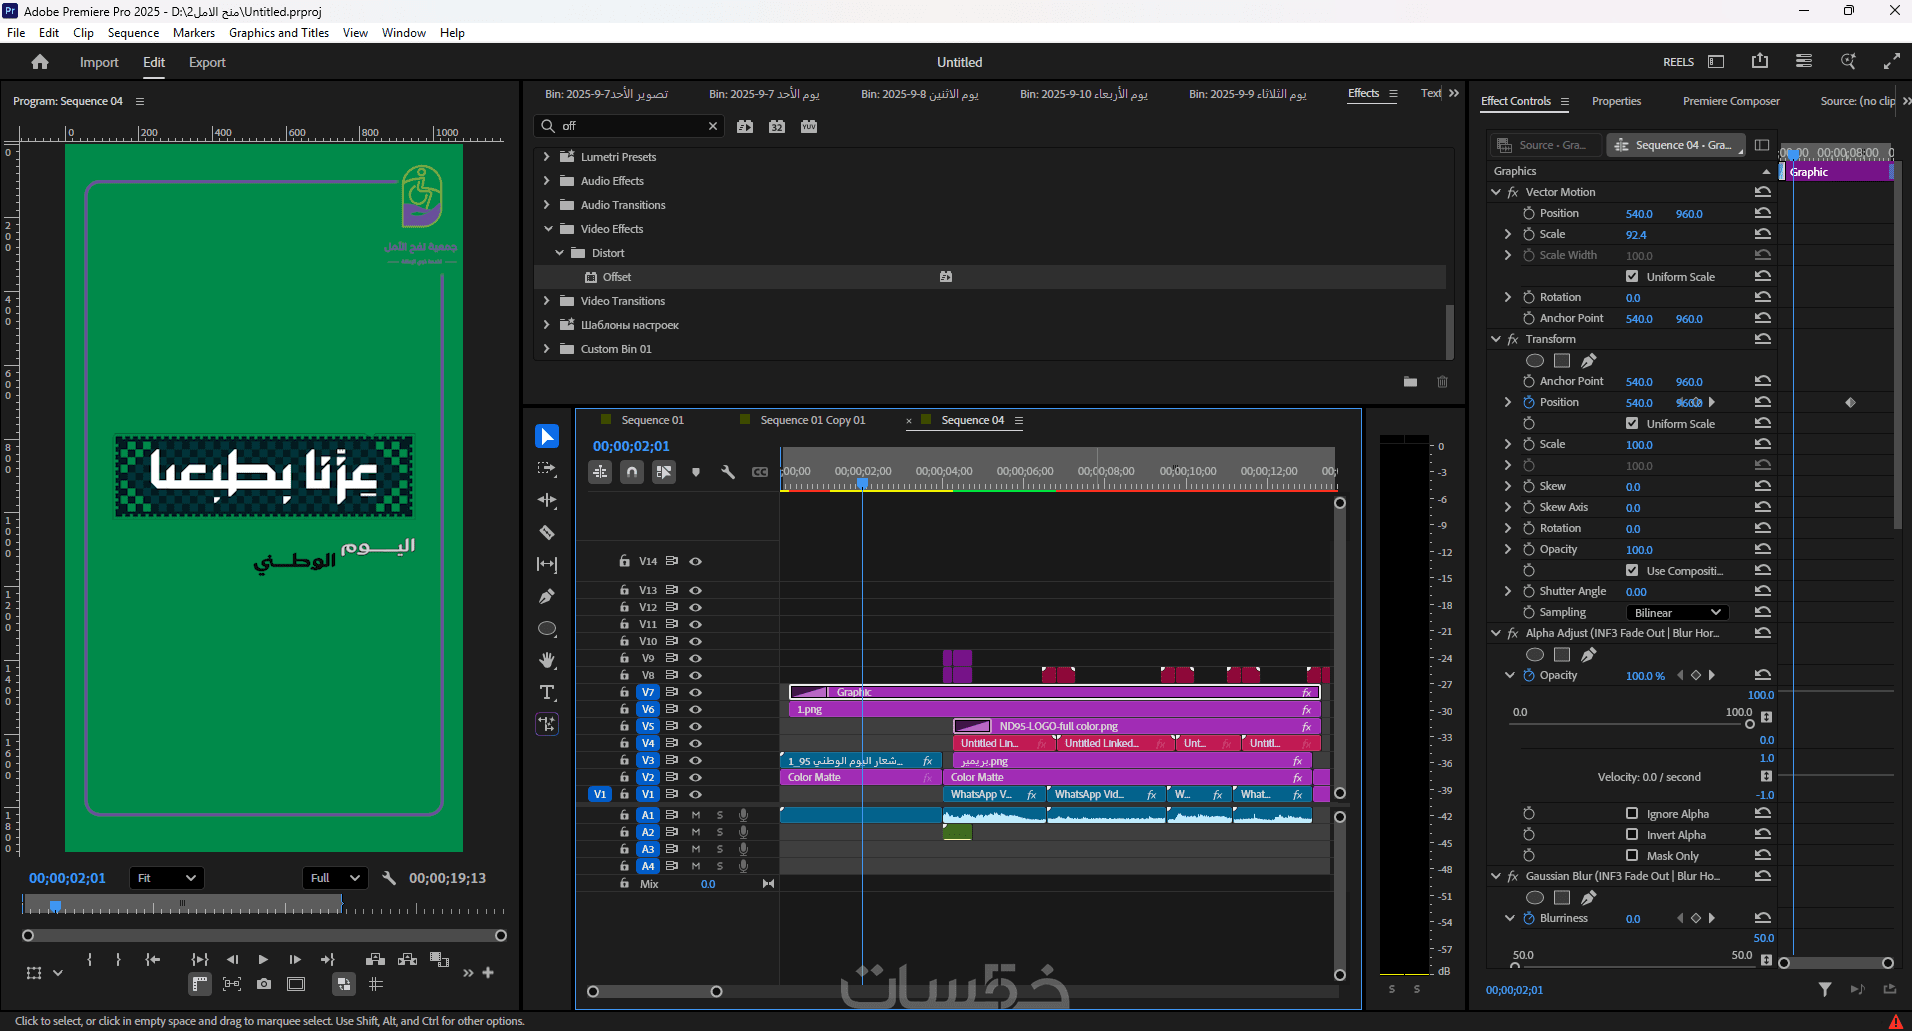Image resolution: width=1912 pixels, height=1031 pixels.
Task: Click the Alpha Adjust Opacity slider handle
Action: tap(1749, 724)
